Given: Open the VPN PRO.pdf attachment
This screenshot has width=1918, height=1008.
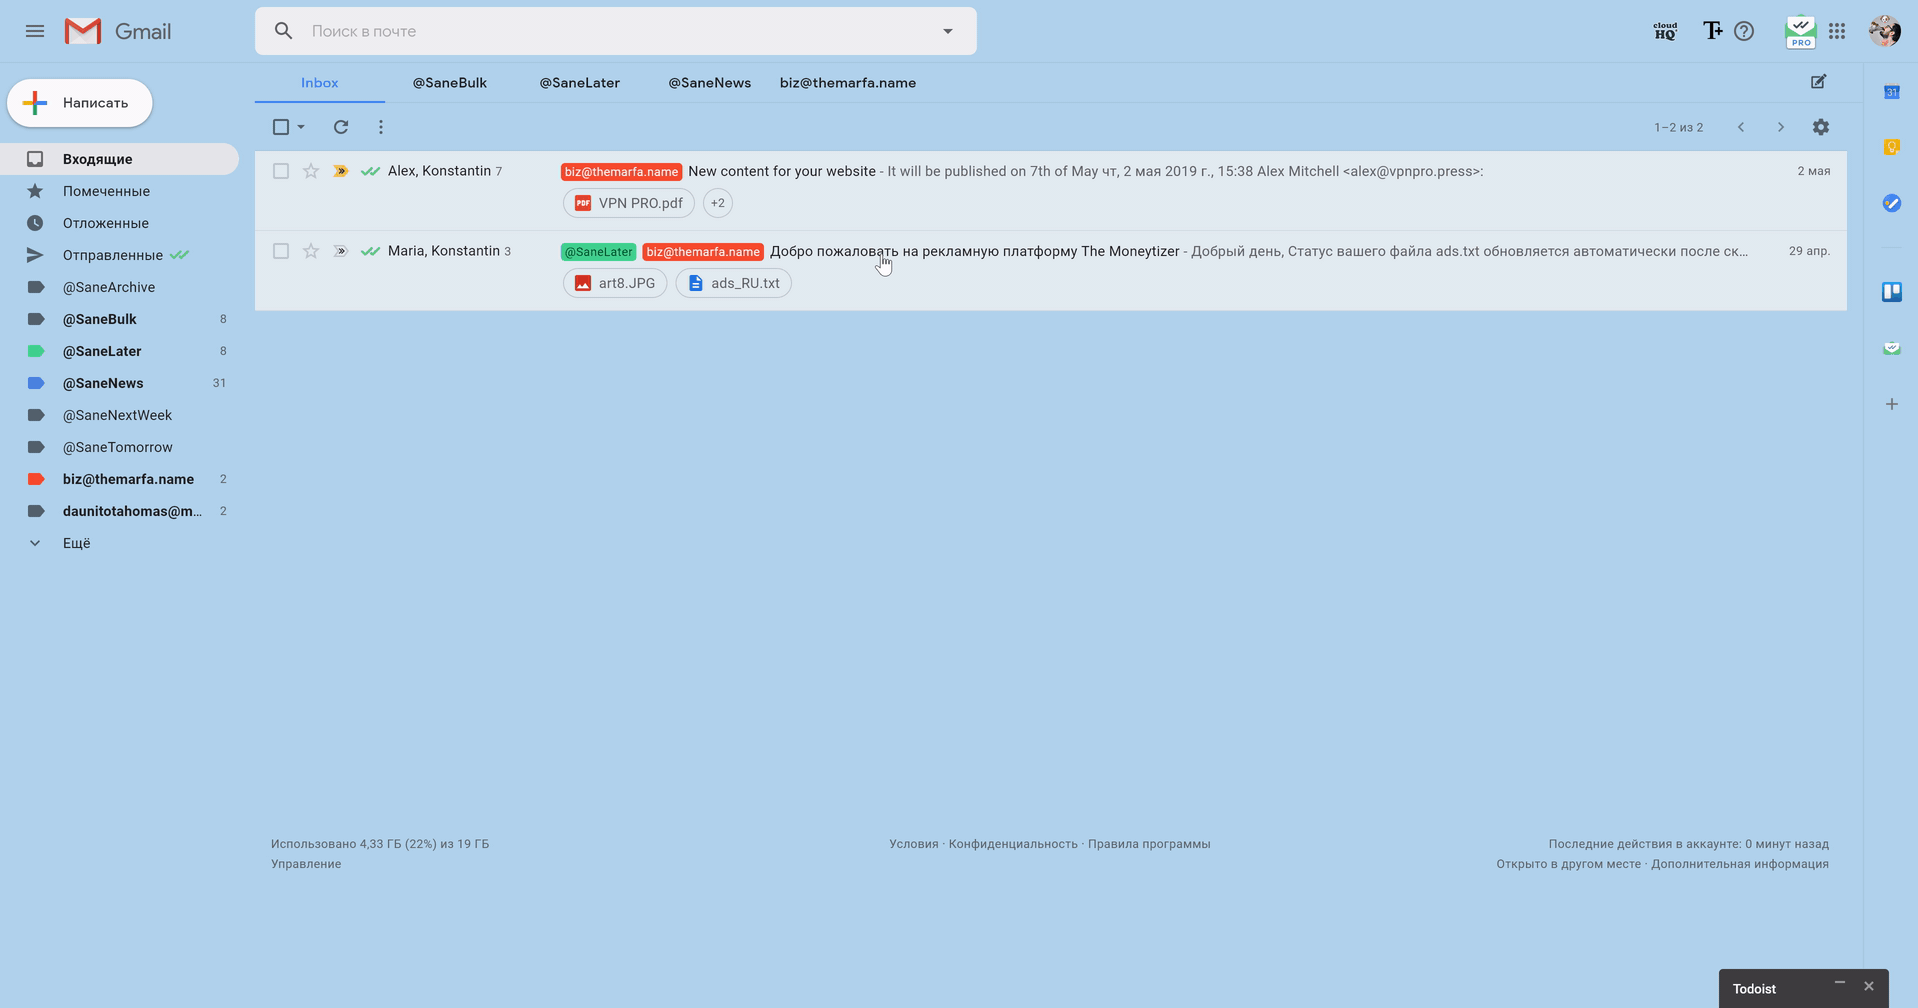Looking at the screenshot, I should click(x=629, y=203).
